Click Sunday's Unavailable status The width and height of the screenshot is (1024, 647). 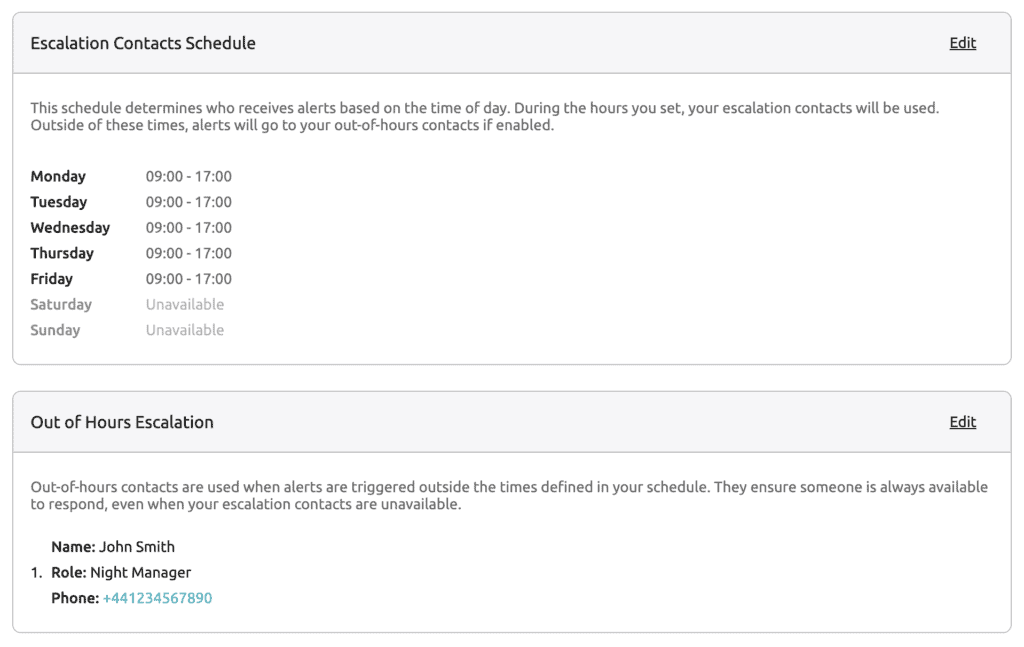185,330
